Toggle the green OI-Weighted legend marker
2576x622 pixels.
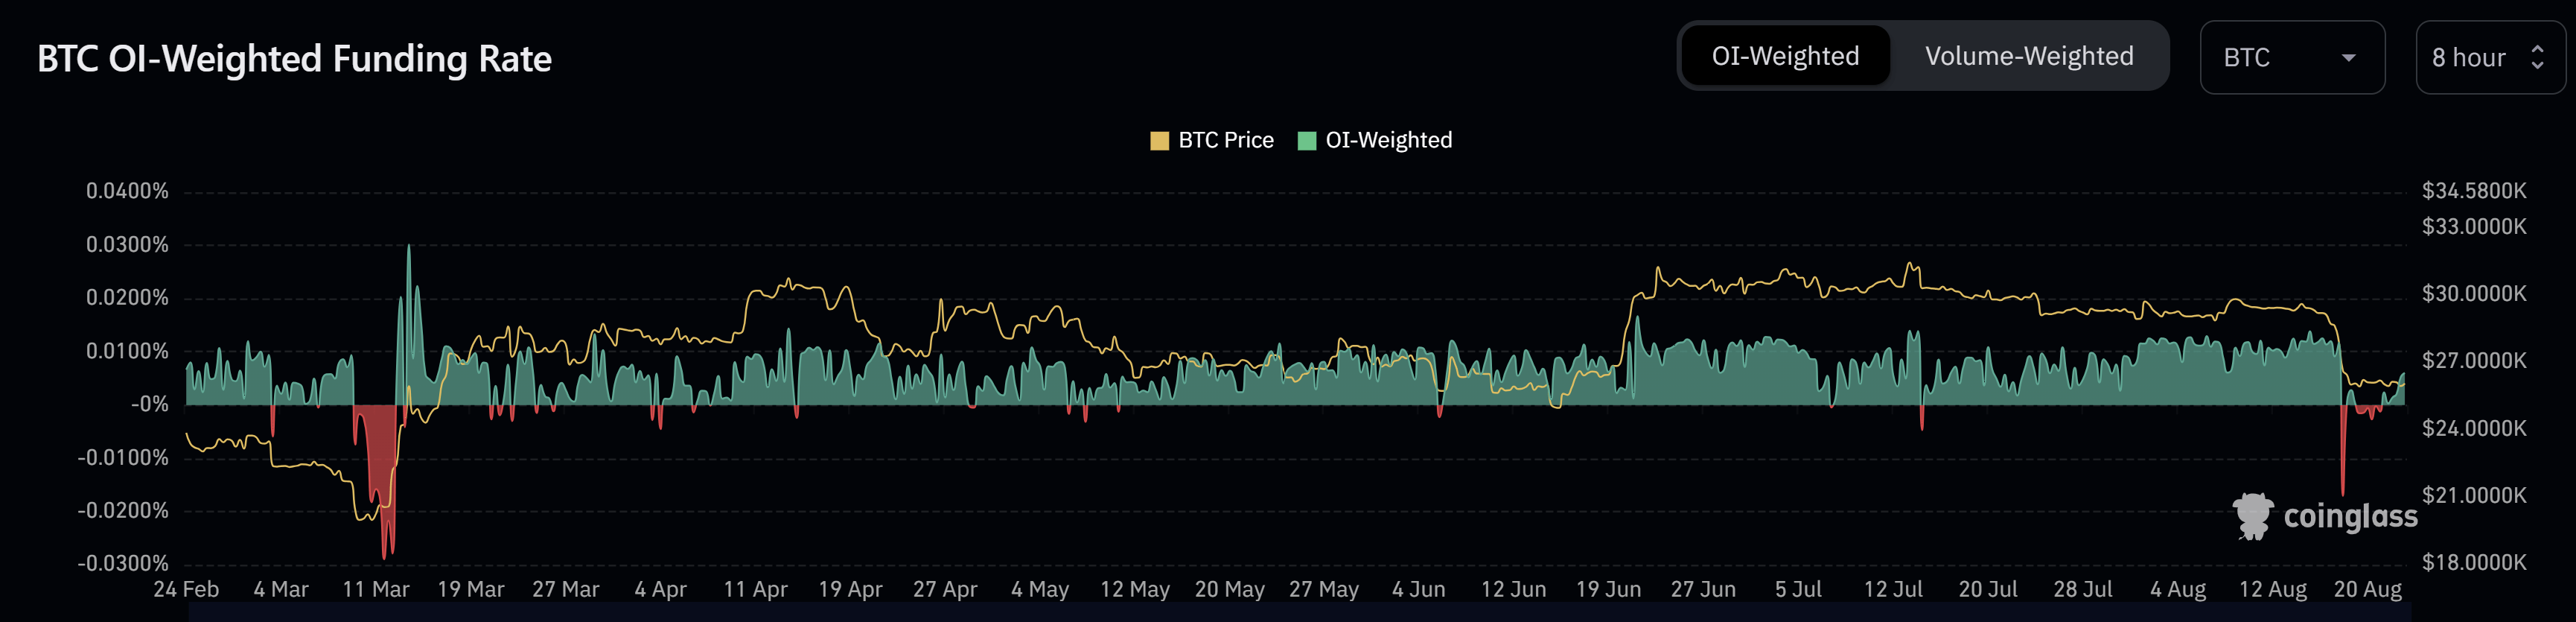coord(1306,141)
